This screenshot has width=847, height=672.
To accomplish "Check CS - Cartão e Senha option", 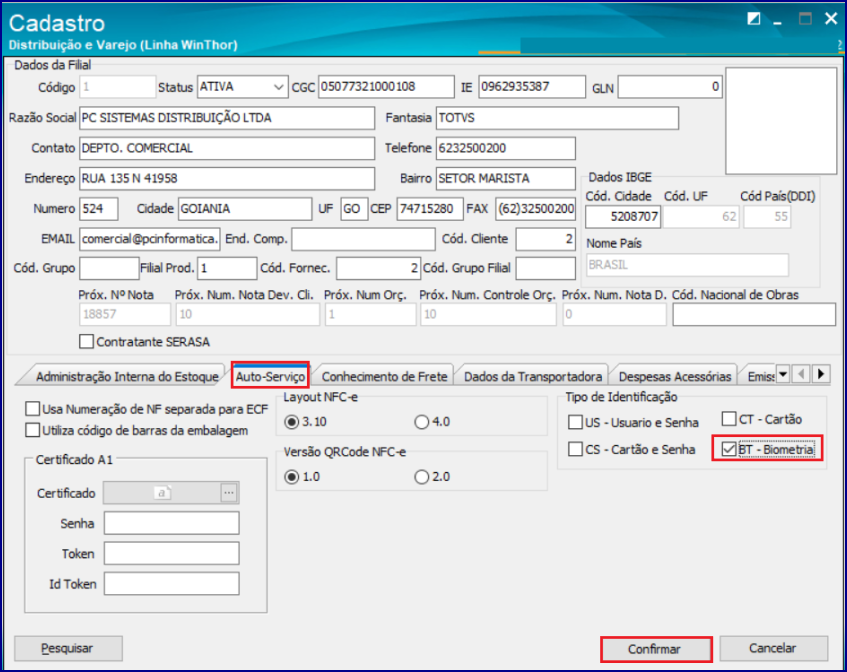I will coord(575,449).
